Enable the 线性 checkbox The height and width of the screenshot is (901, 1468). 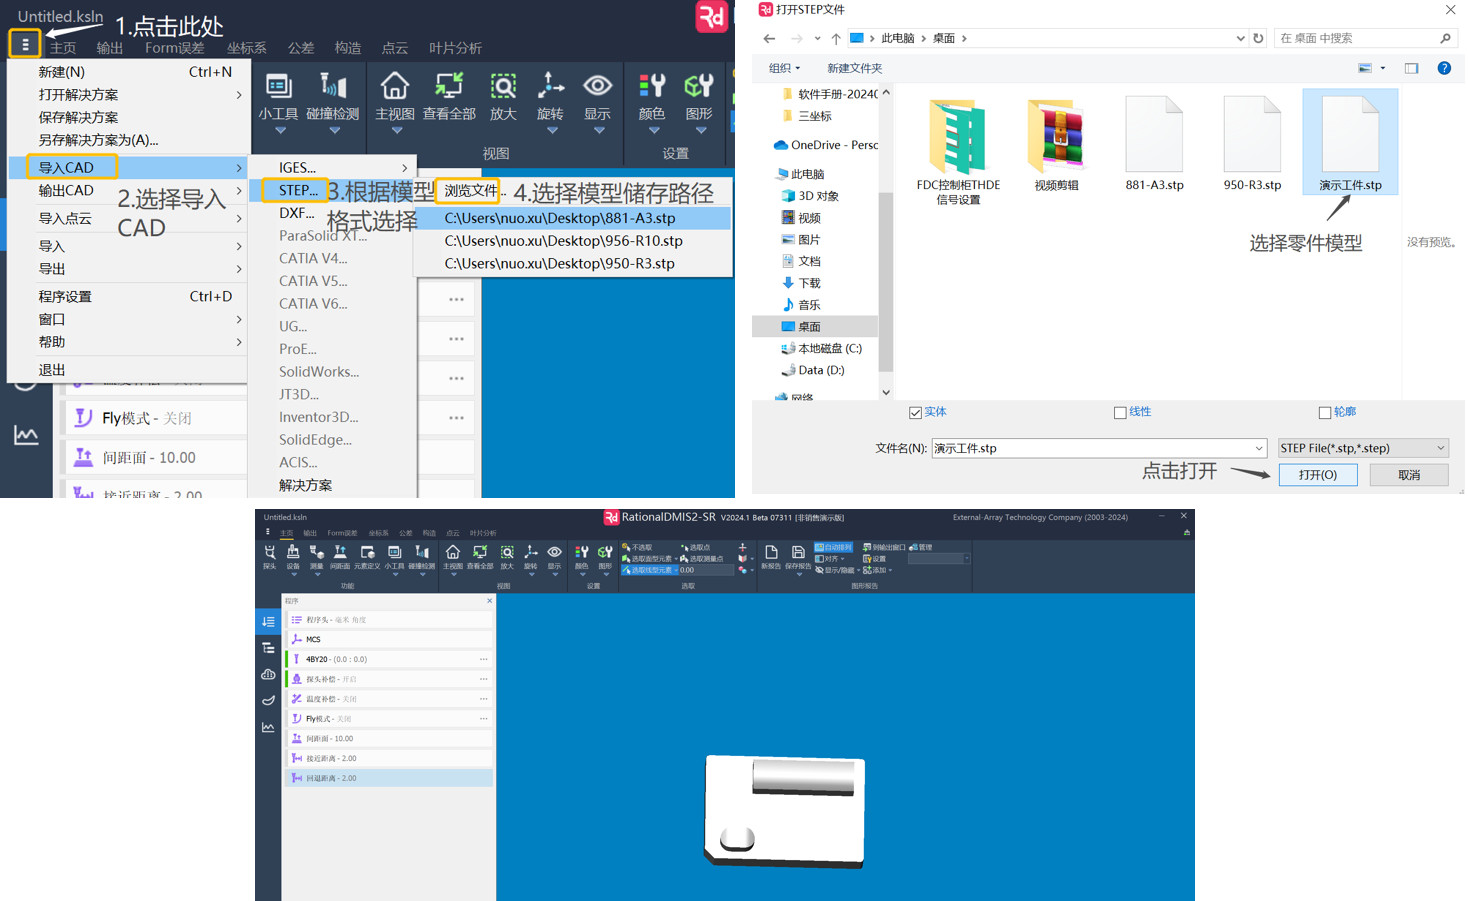[1120, 413]
